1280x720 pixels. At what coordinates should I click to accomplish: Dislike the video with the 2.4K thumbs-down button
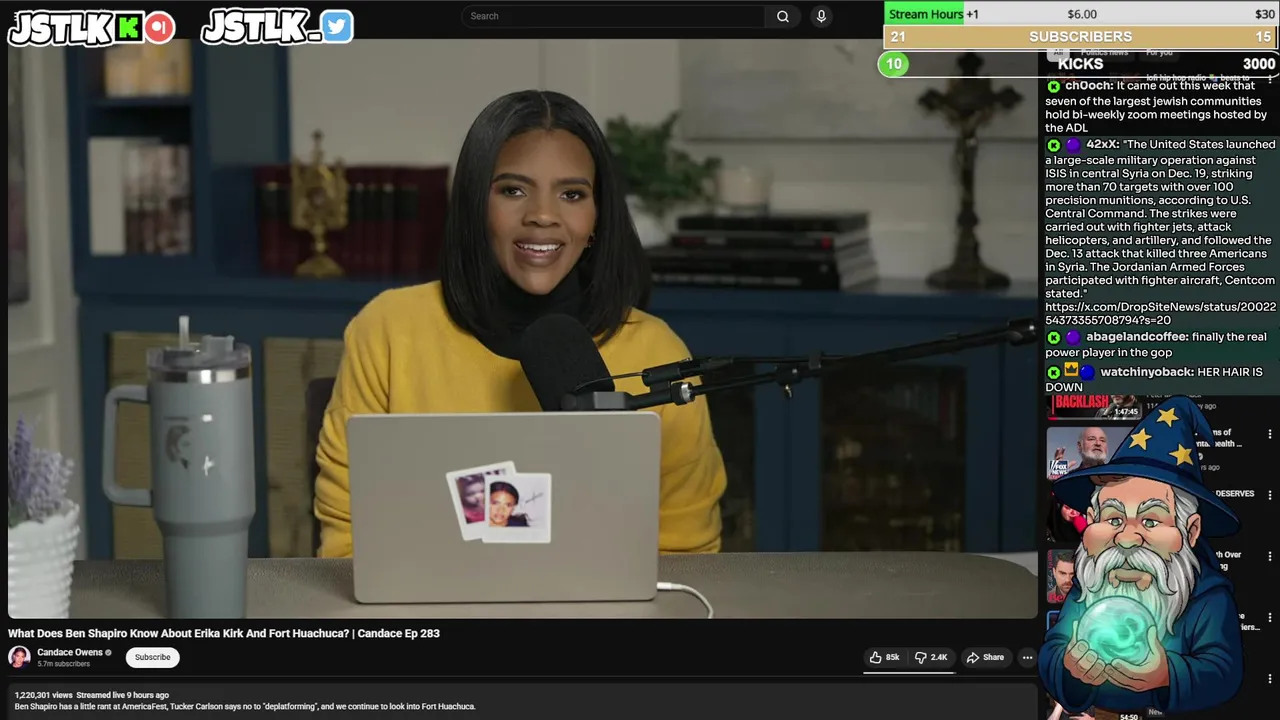point(931,657)
